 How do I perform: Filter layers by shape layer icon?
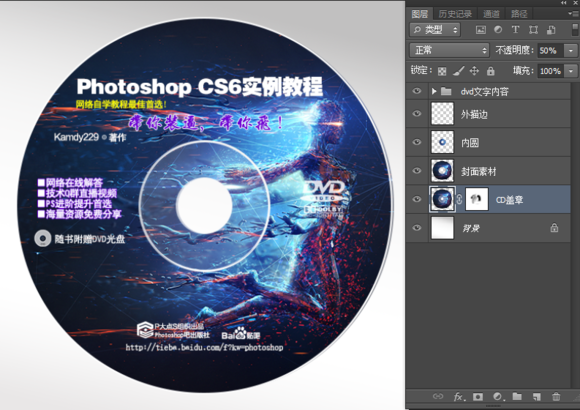533,30
